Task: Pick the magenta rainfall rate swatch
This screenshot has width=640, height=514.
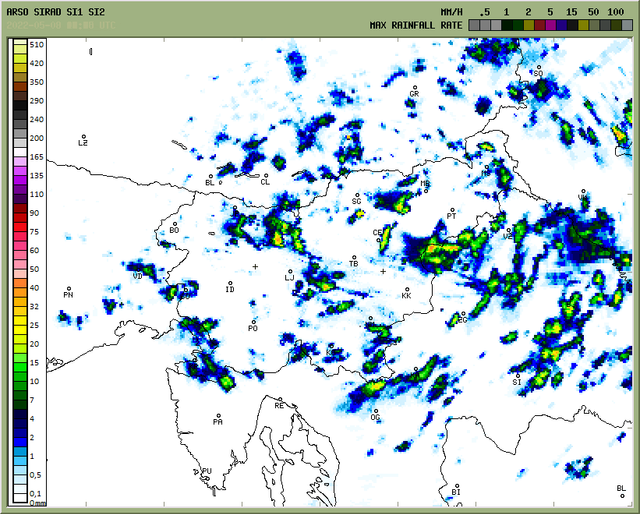Action: [551, 25]
